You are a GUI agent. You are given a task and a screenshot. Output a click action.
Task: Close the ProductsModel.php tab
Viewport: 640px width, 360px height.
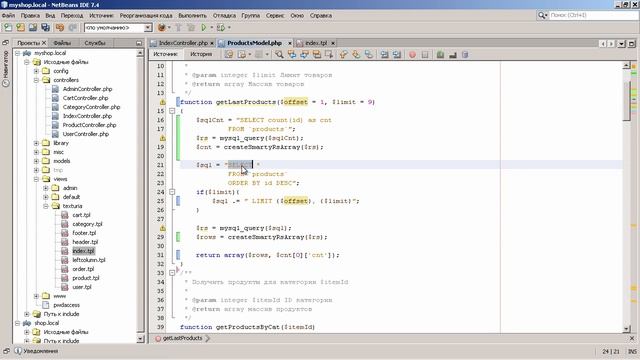290,43
